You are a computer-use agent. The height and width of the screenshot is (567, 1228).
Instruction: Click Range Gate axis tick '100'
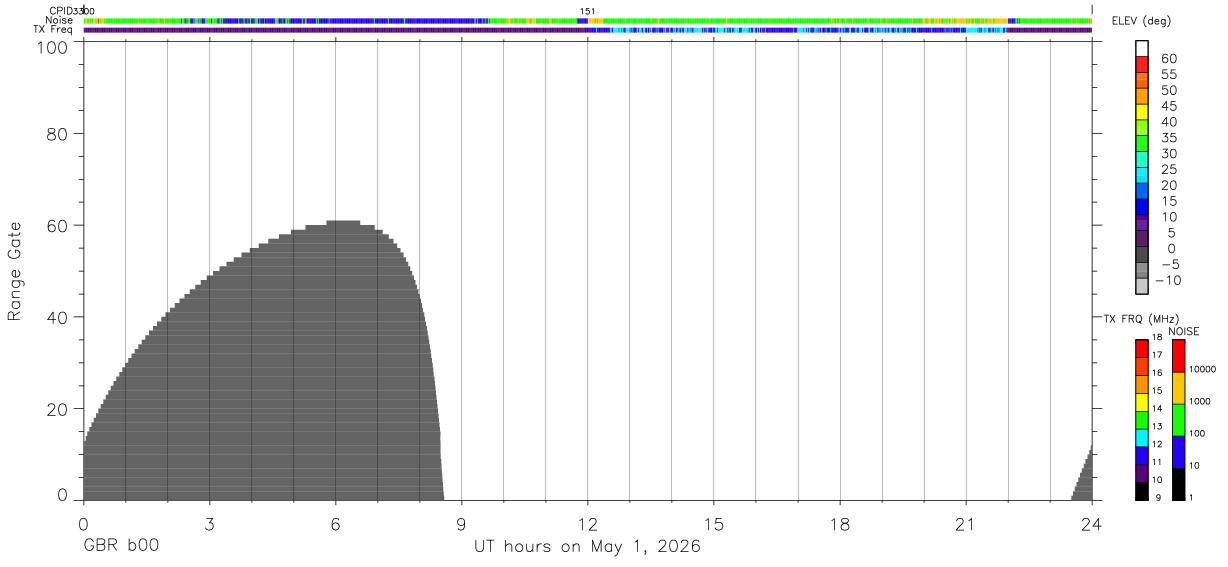tap(52, 46)
